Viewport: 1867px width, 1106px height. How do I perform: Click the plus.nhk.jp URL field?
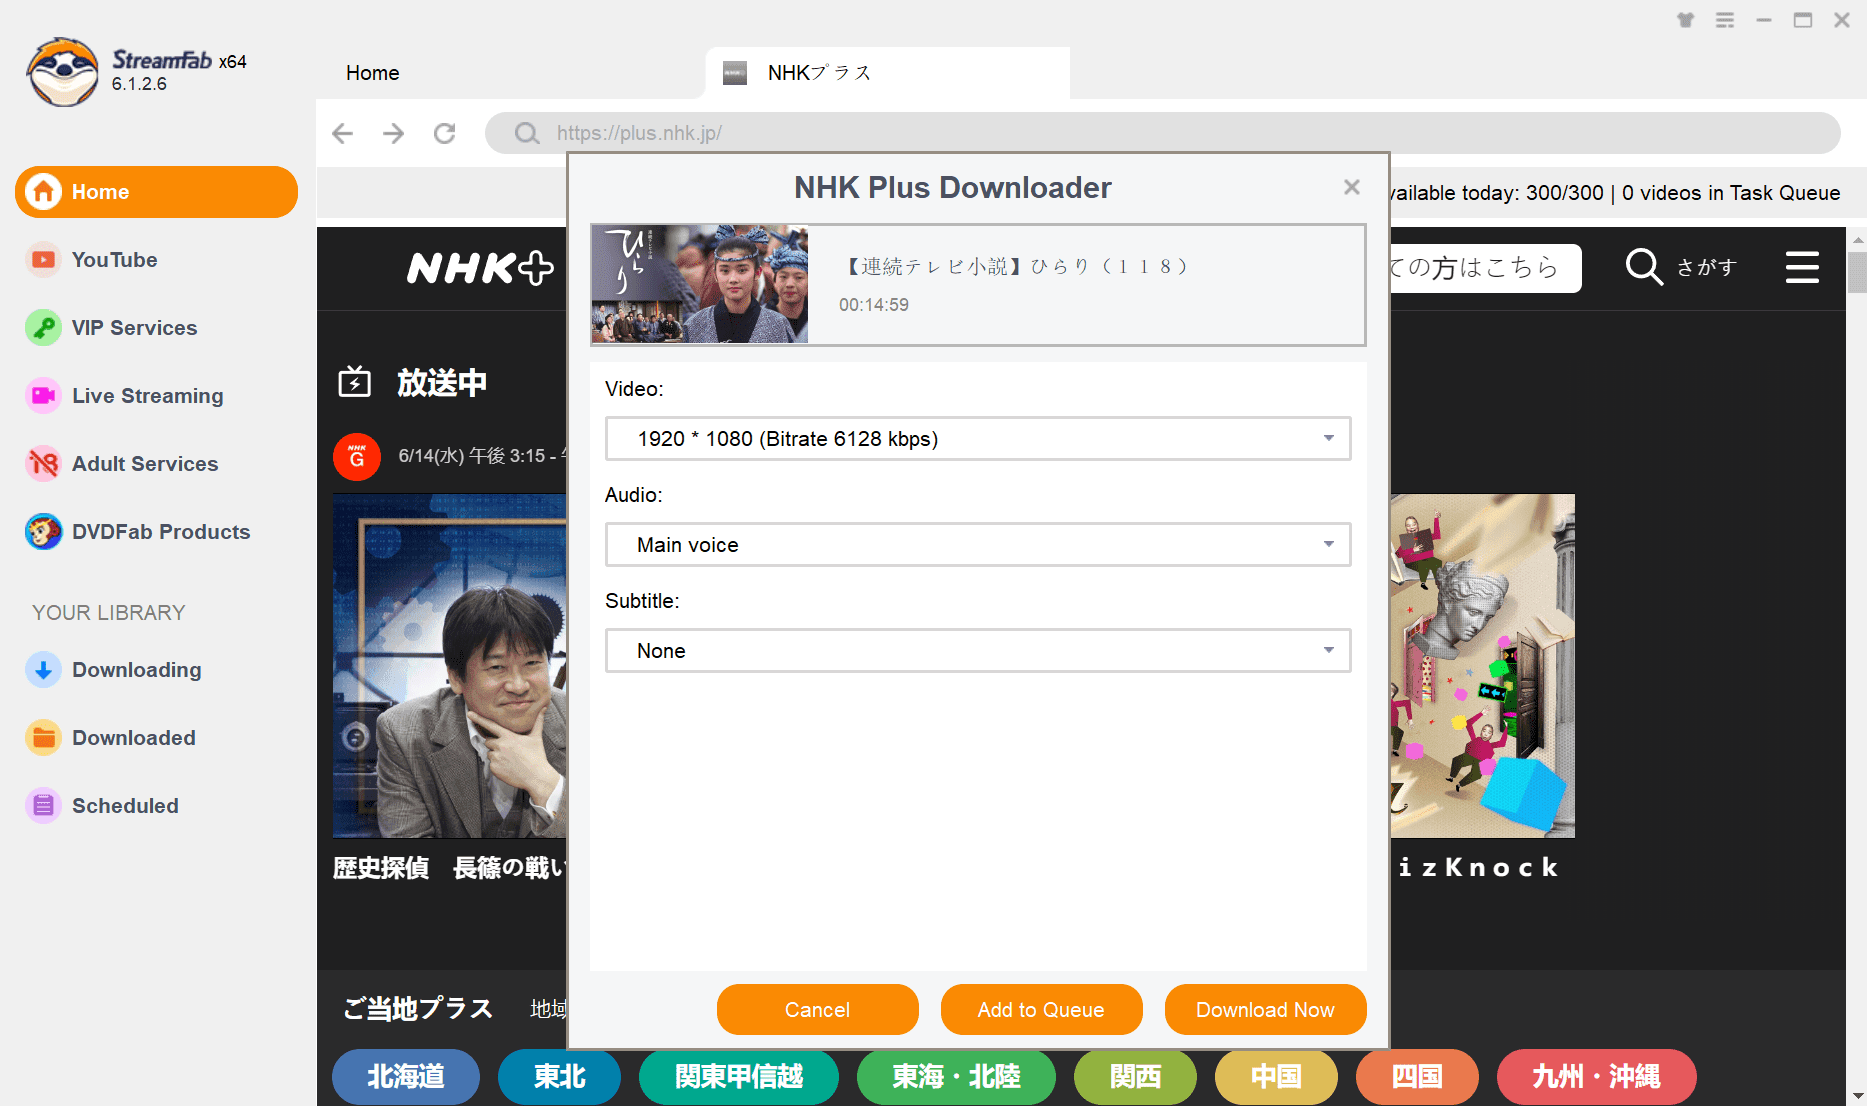(1162, 133)
